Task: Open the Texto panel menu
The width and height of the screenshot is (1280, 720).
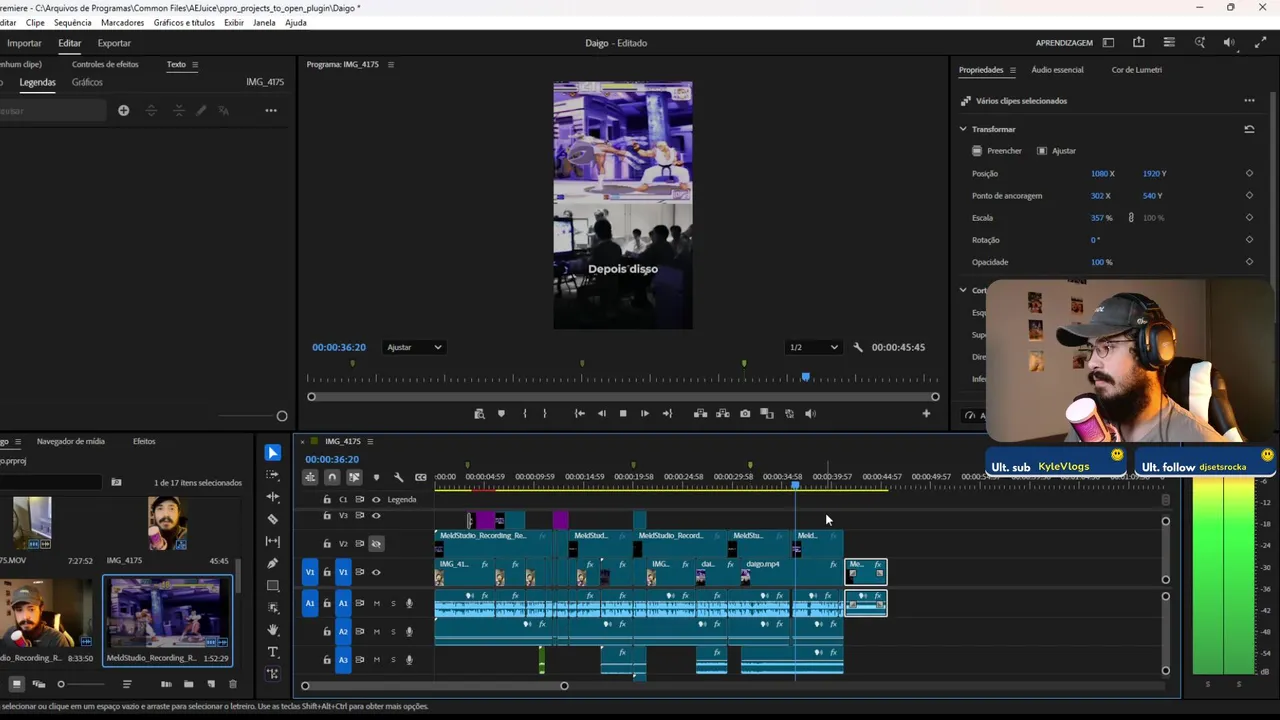Action: (x=195, y=64)
